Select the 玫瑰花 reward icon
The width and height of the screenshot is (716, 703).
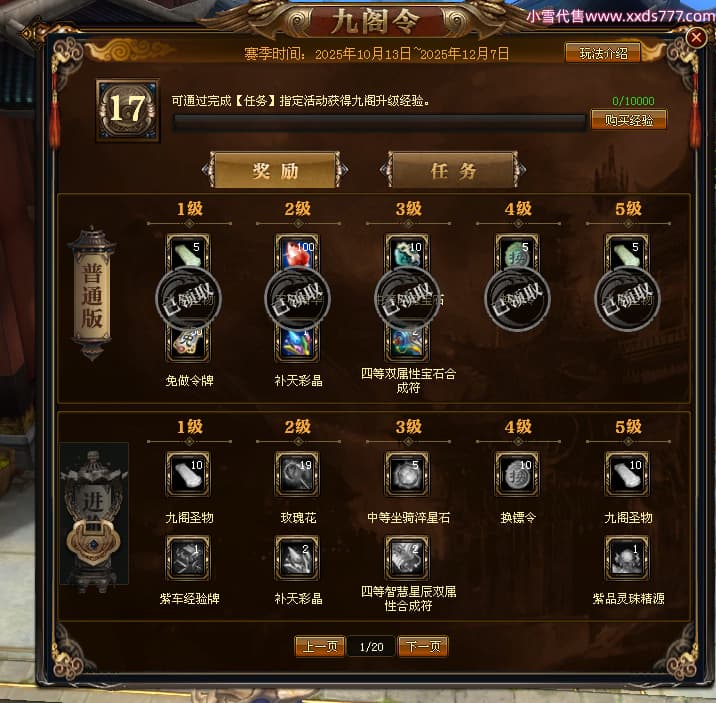pos(297,474)
